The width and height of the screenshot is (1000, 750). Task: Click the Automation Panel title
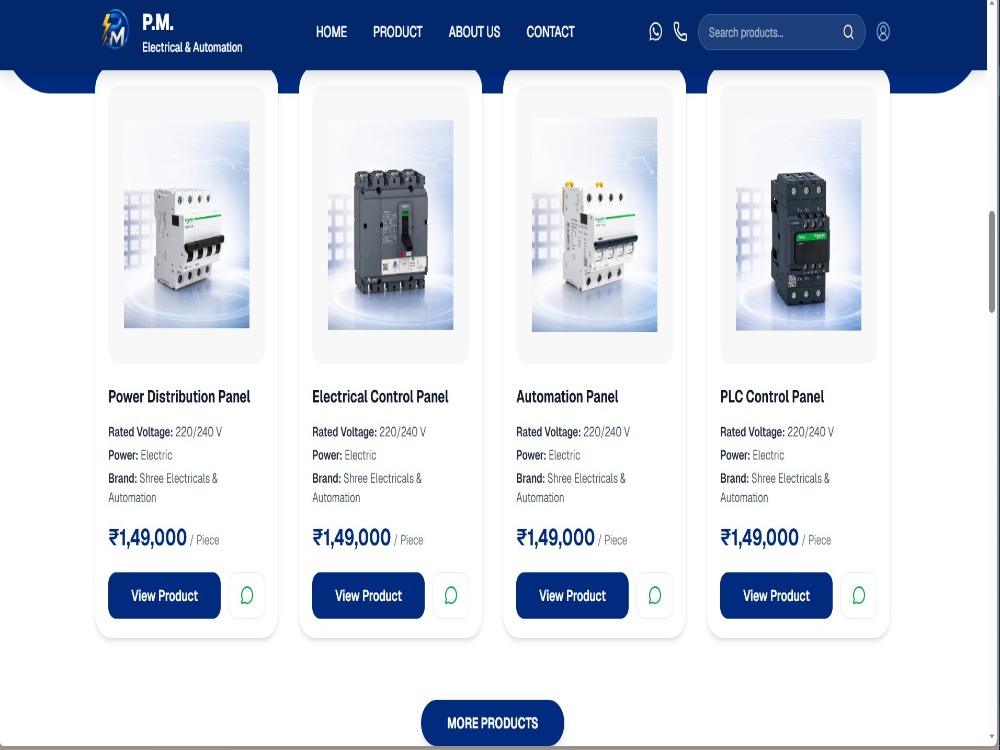click(567, 397)
